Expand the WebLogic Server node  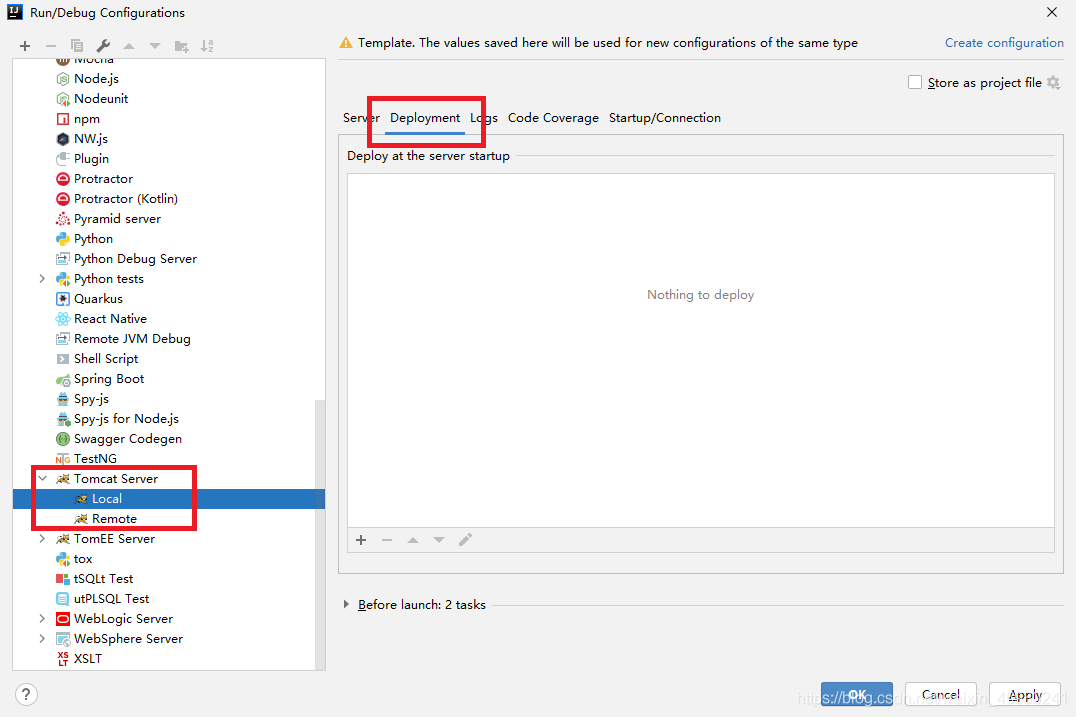pyautogui.click(x=42, y=618)
